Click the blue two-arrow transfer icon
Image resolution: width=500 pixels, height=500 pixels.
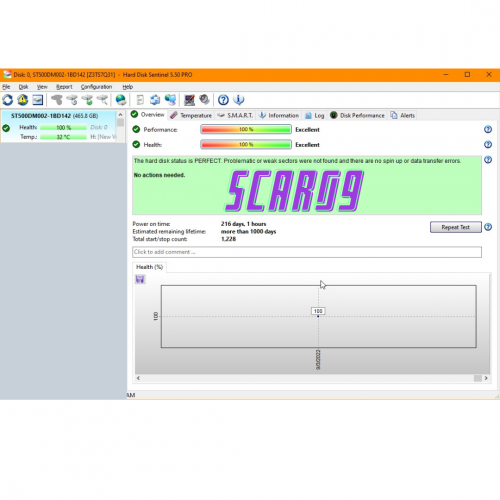tap(155, 100)
